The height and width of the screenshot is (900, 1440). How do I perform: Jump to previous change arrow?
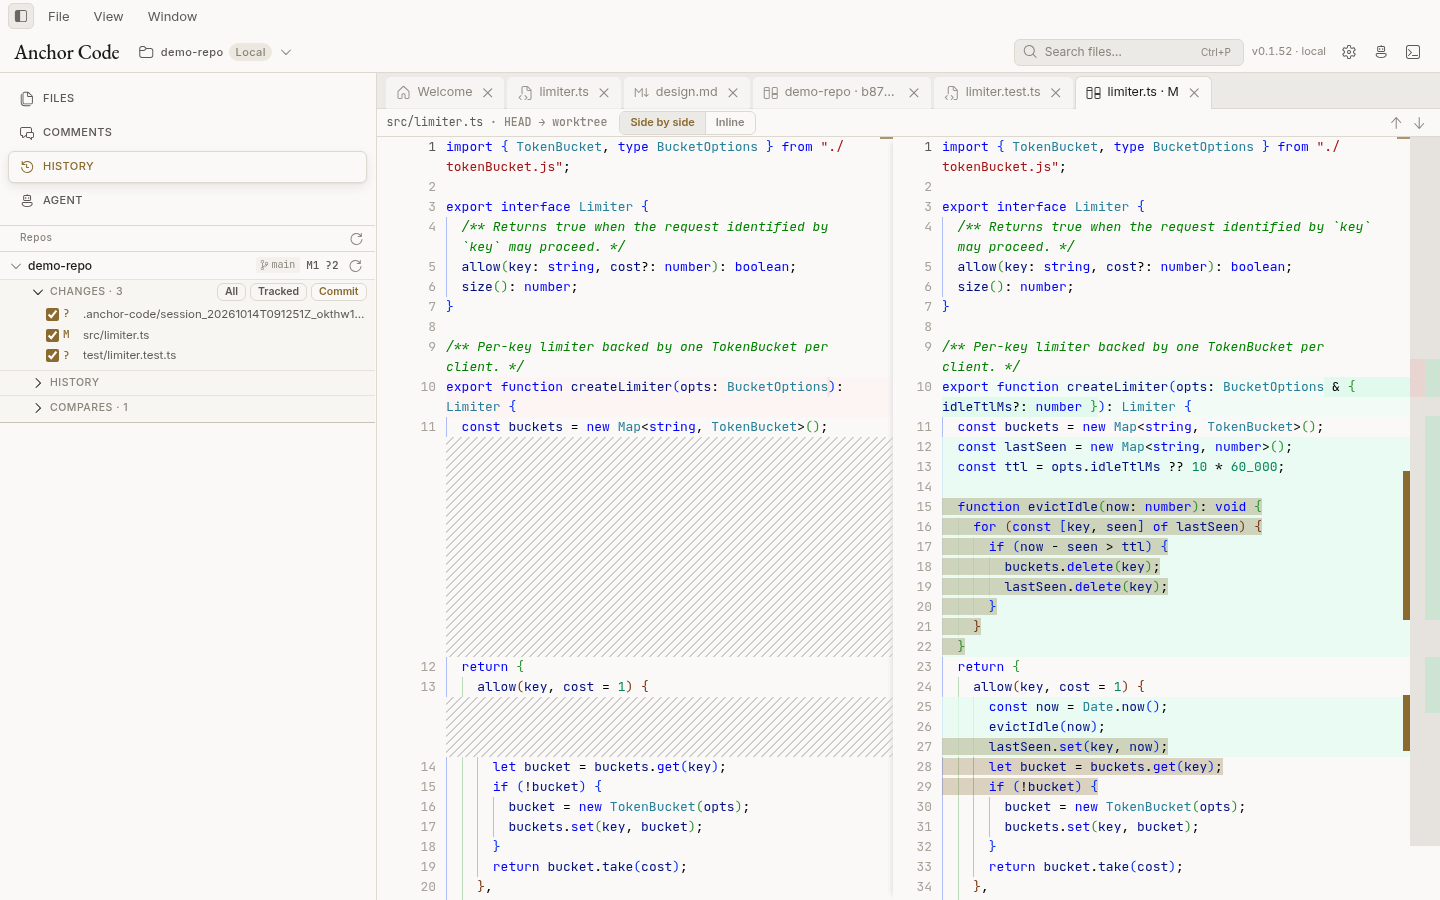click(1396, 123)
